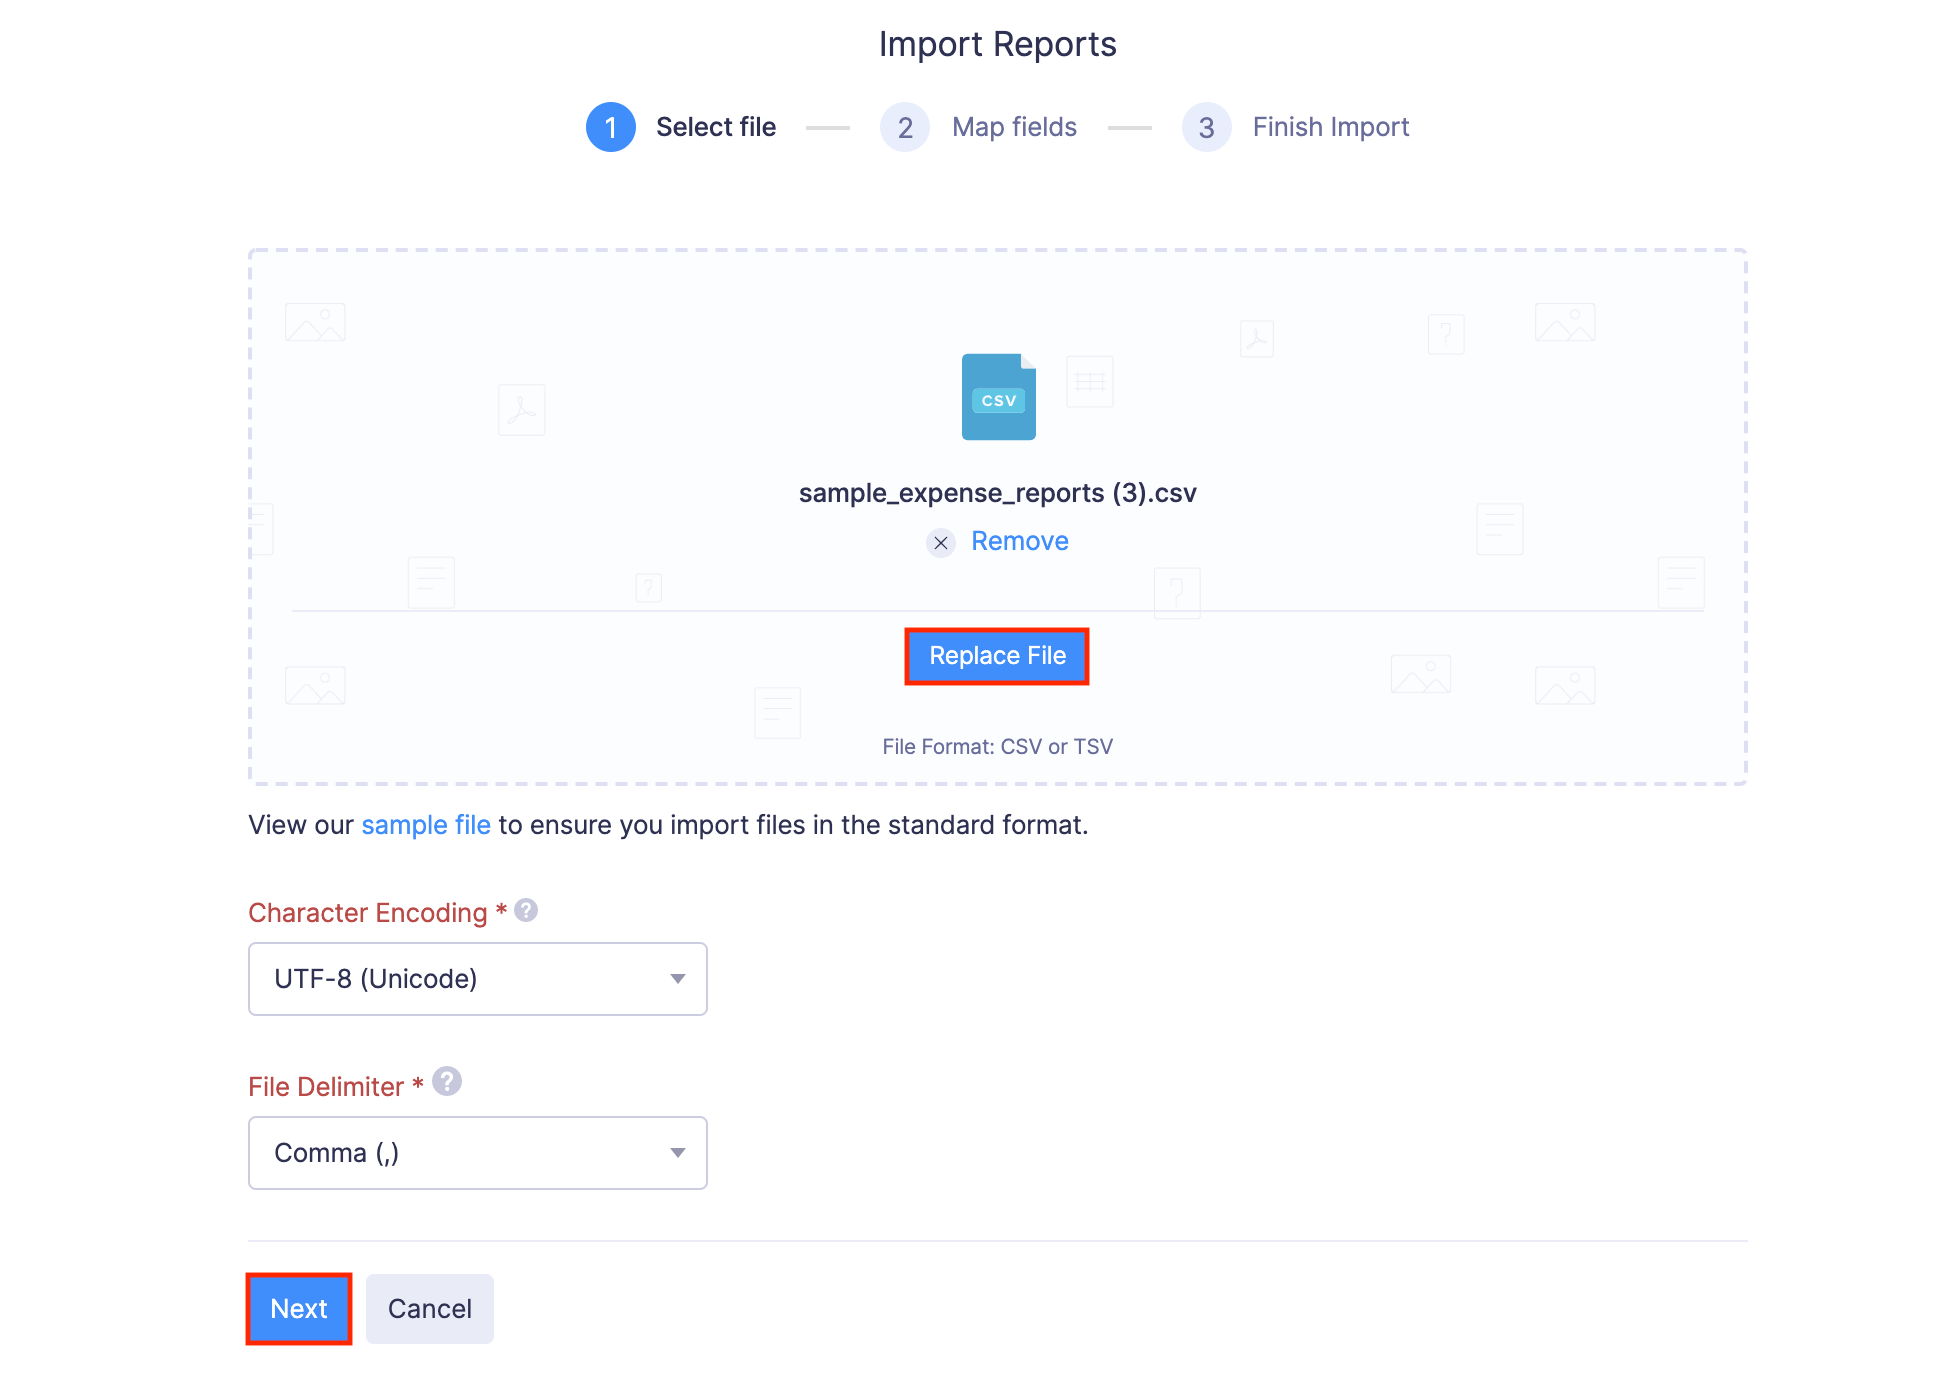The width and height of the screenshot is (1946, 1378).
Task: Open the File Delimiter dropdown
Action: [477, 1152]
